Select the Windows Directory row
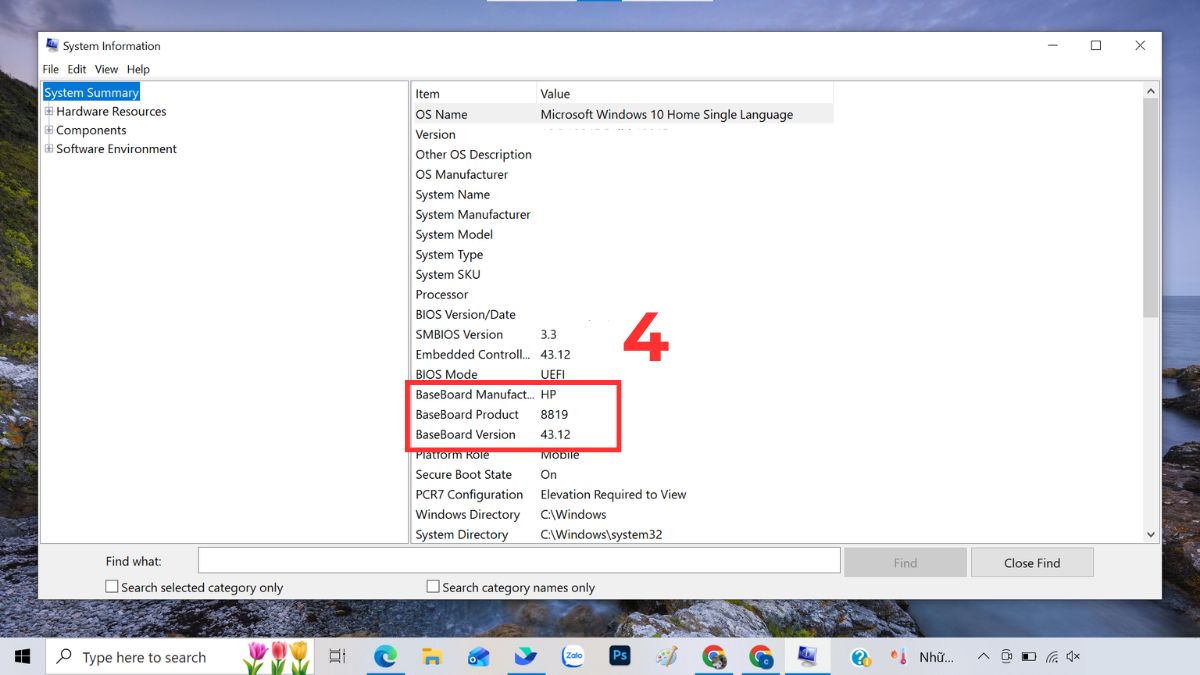 [x=622, y=514]
